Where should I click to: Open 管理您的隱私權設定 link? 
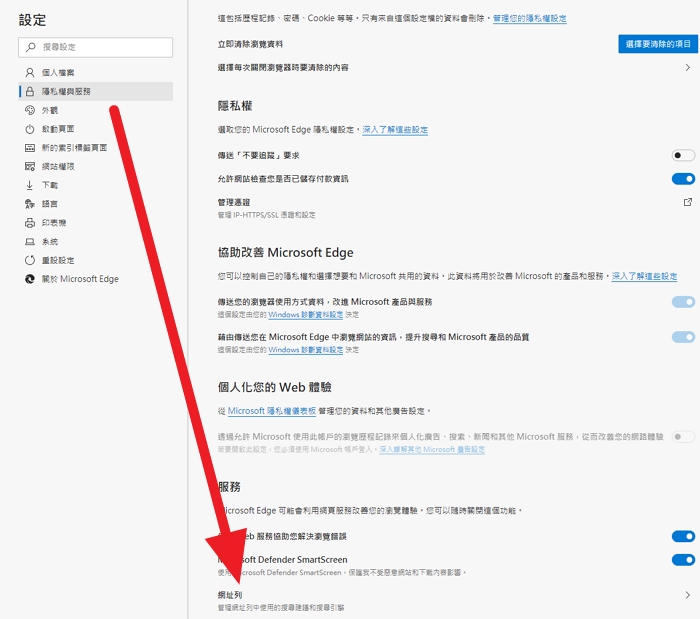coord(529,18)
